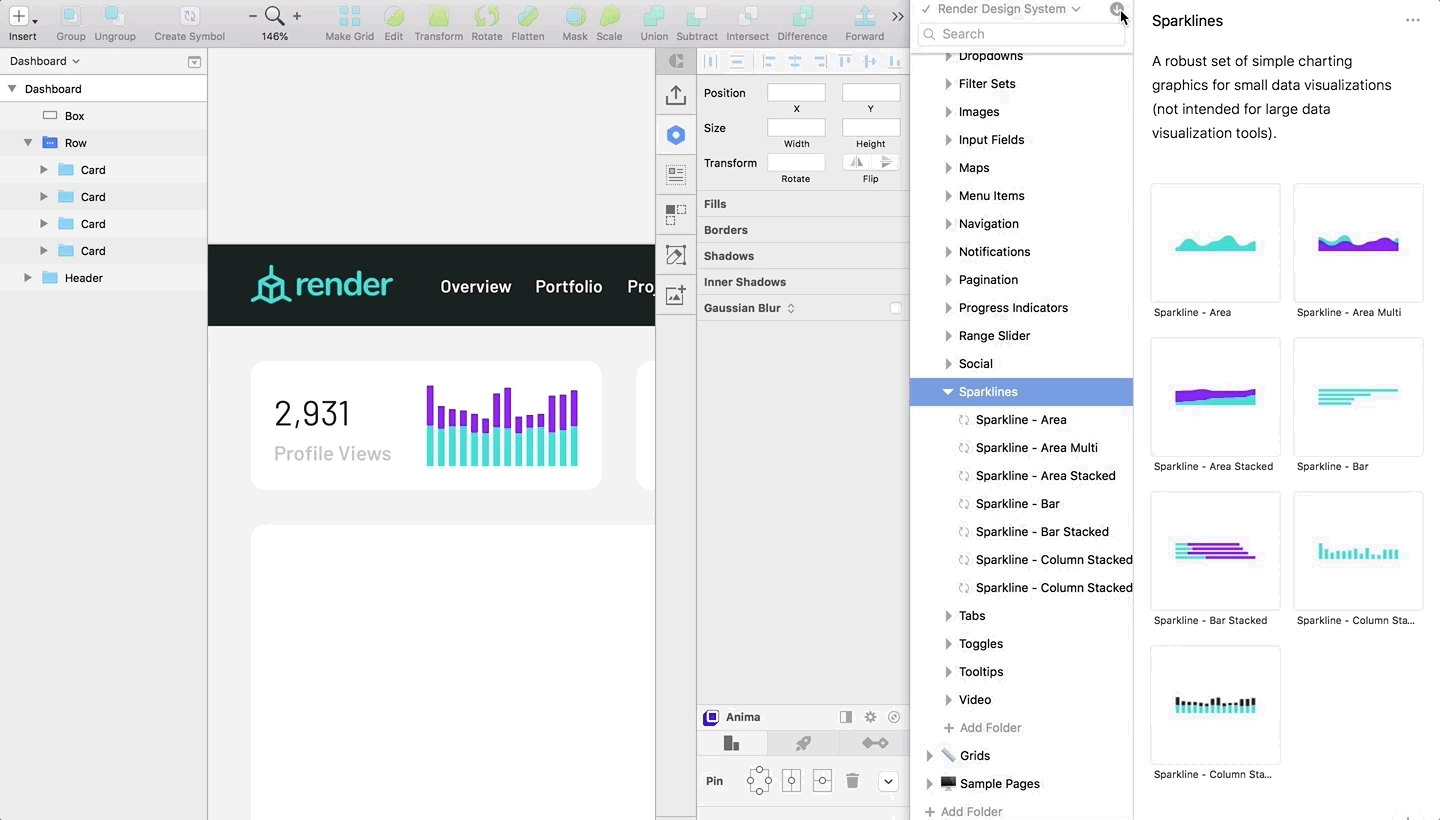Toggle the Anima four-sided pin control
Screen dimensions: 1440x820
tap(759, 781)
